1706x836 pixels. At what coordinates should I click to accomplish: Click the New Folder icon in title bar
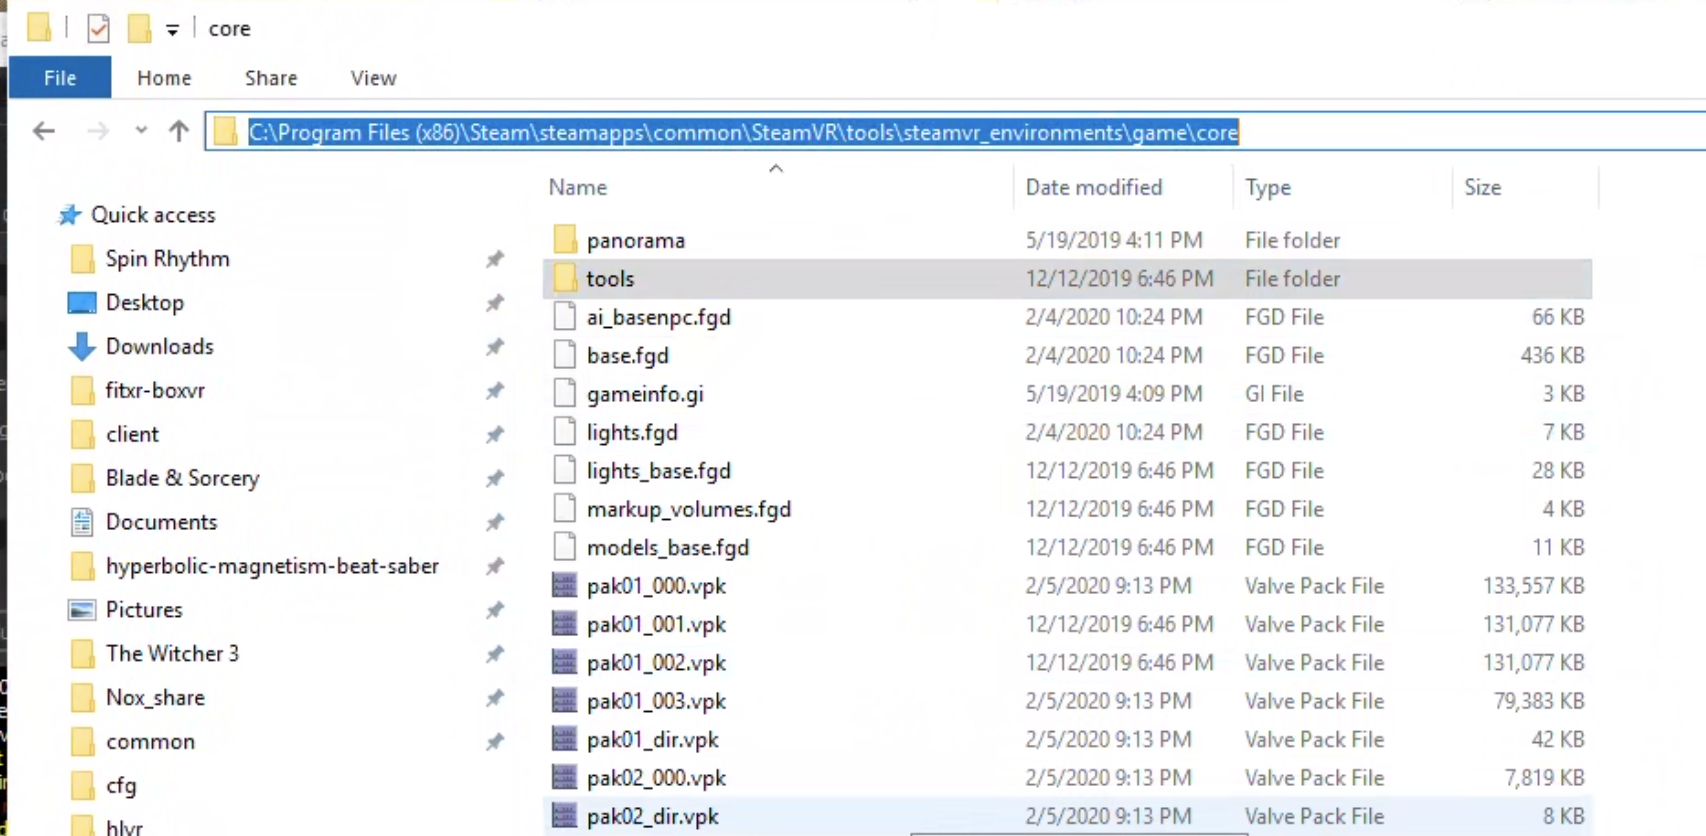tap(139, 28)
